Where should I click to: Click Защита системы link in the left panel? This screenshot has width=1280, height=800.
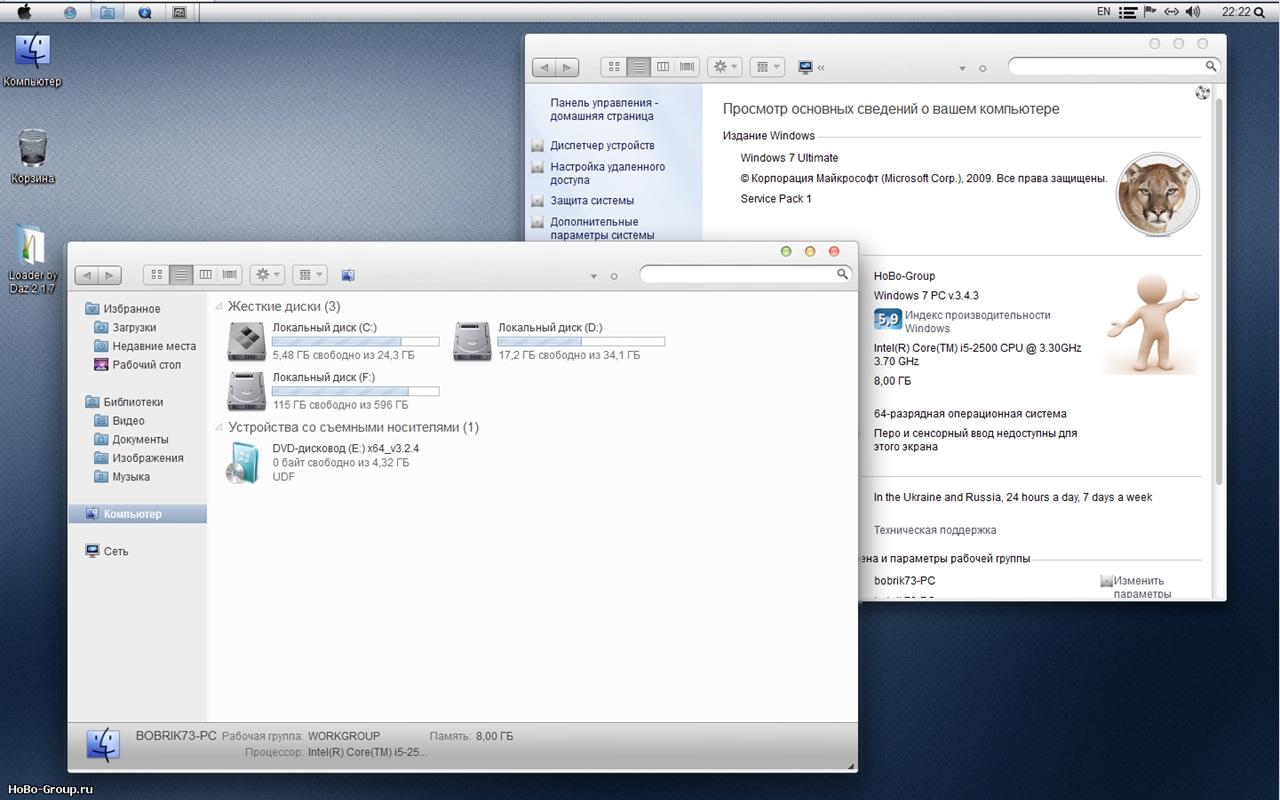click(x=592, y=201)
